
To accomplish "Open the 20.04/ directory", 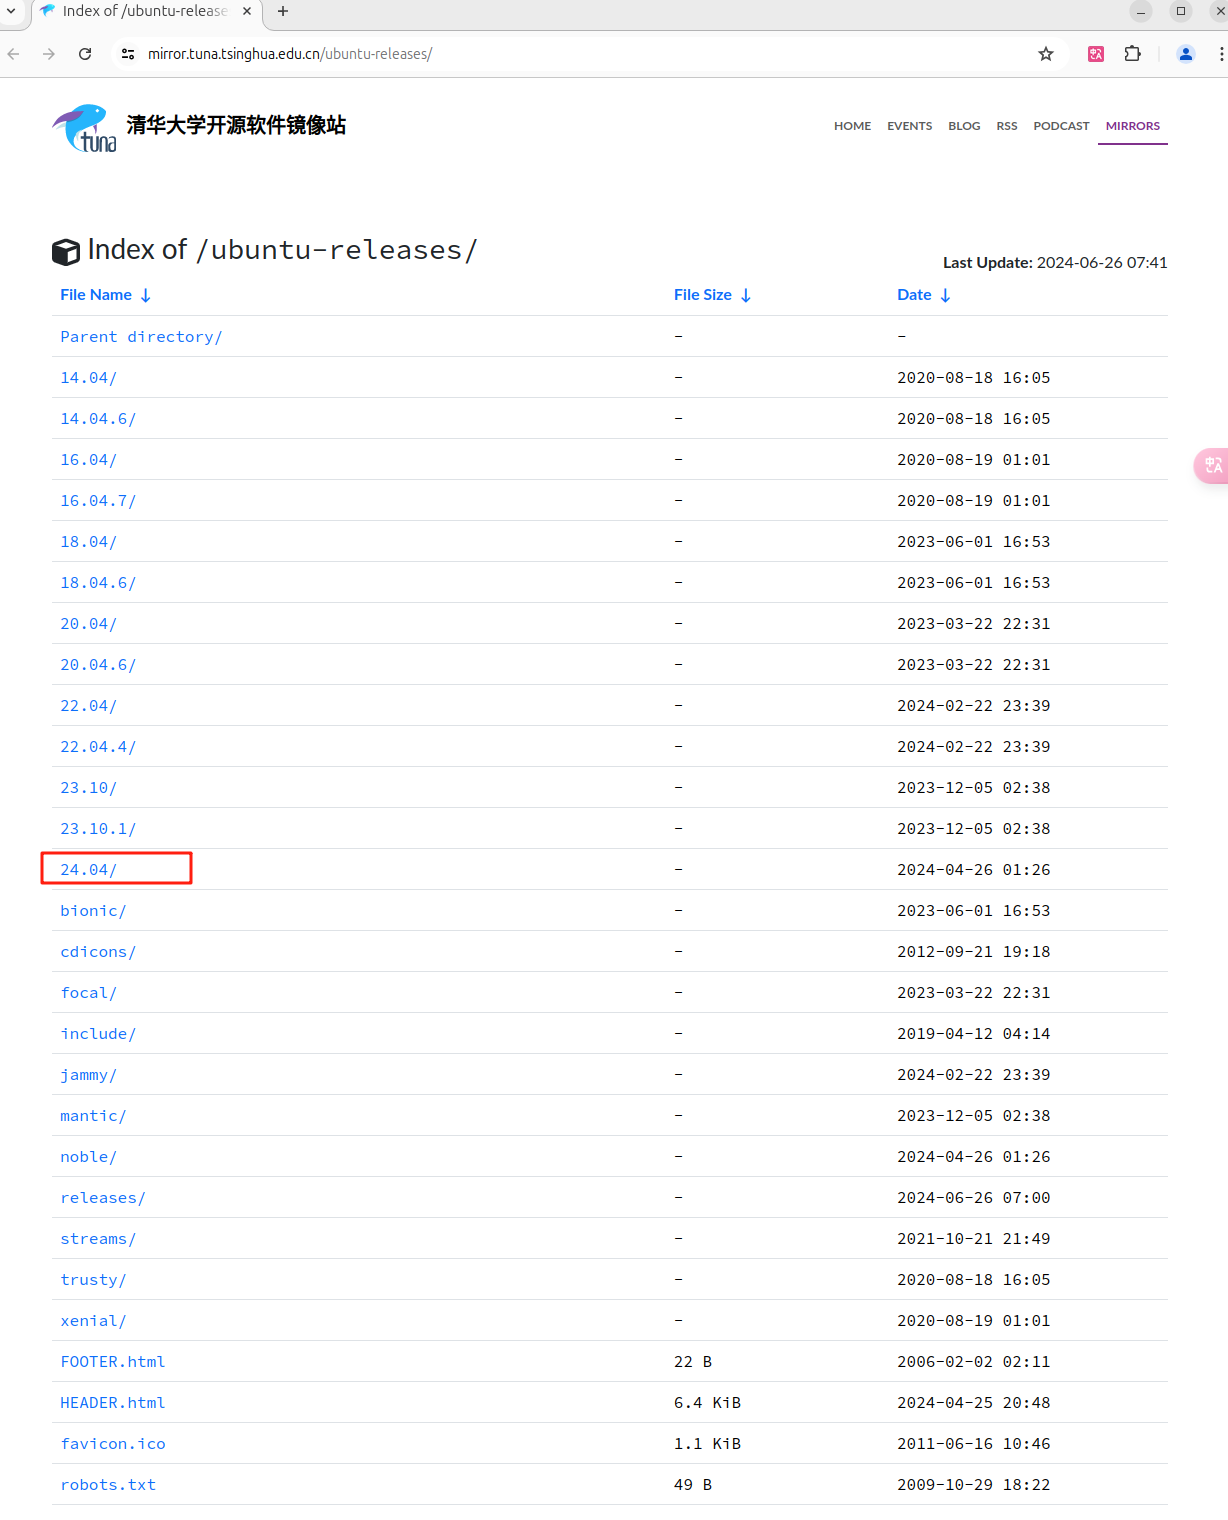I will pos(88,624).
